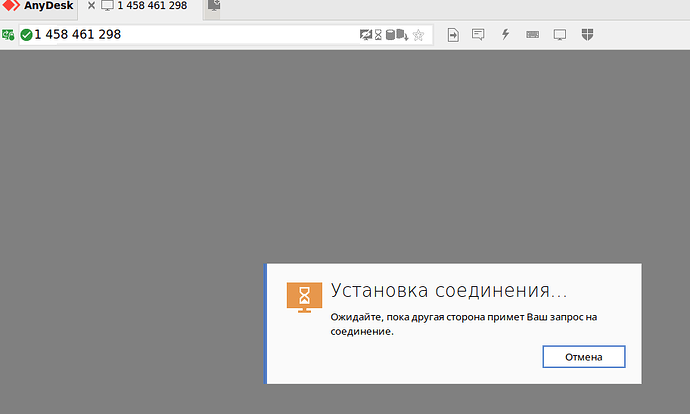This screenshot has width=690, height=414.
Task: Click the crossed-out screen icon in address bar
Action: (366, 35)
